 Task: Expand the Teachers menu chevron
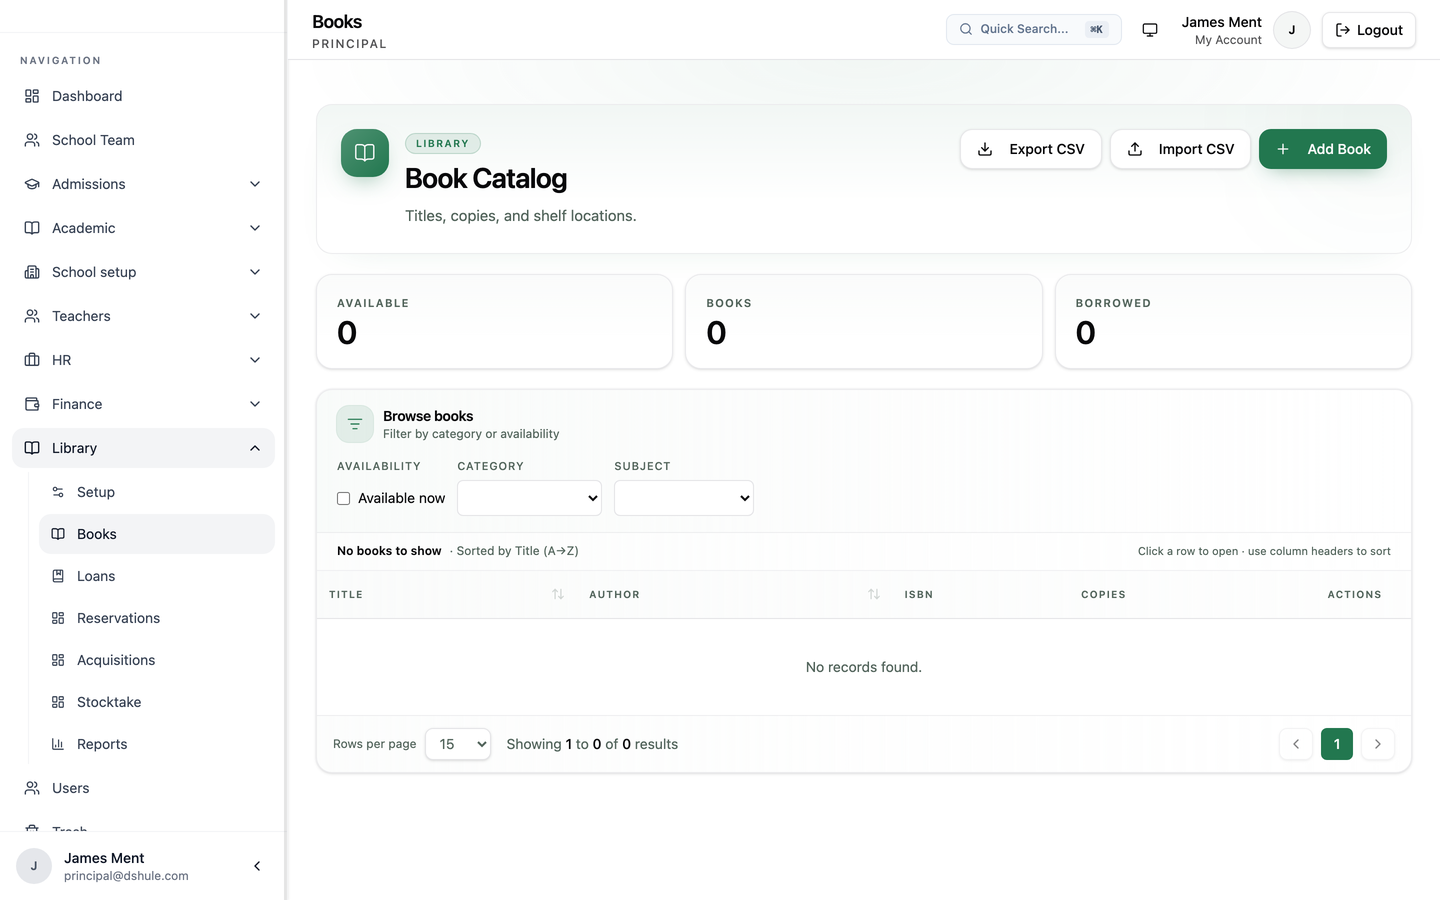255,316
